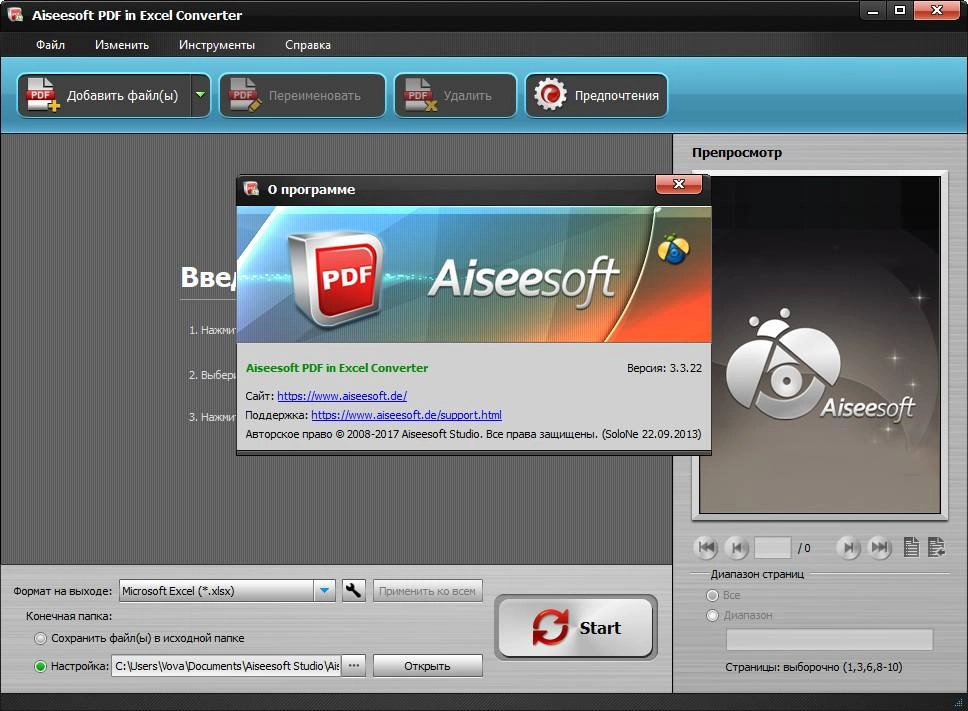Viewport: 968px width, 711px height.
Task: Select Сохранить файл(ы) в исходной папке radio
Action: tap(41, 638)
